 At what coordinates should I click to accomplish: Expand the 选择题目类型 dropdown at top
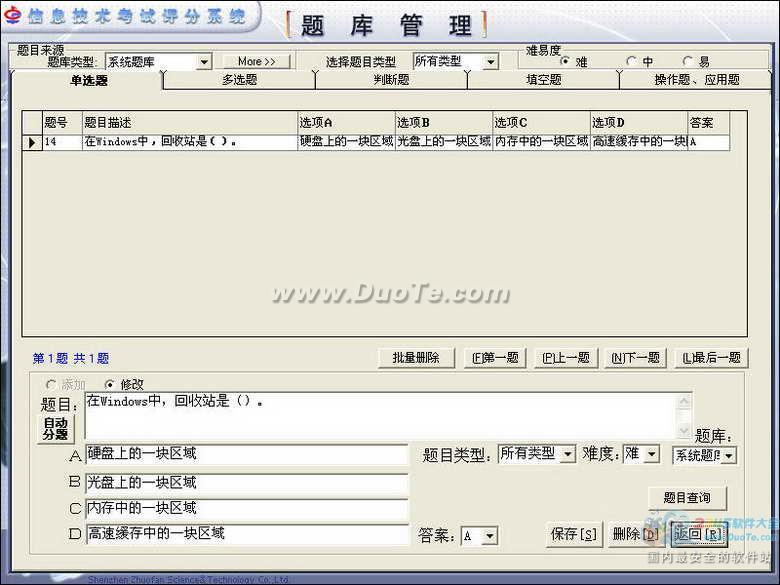click(x=490, y=62)
